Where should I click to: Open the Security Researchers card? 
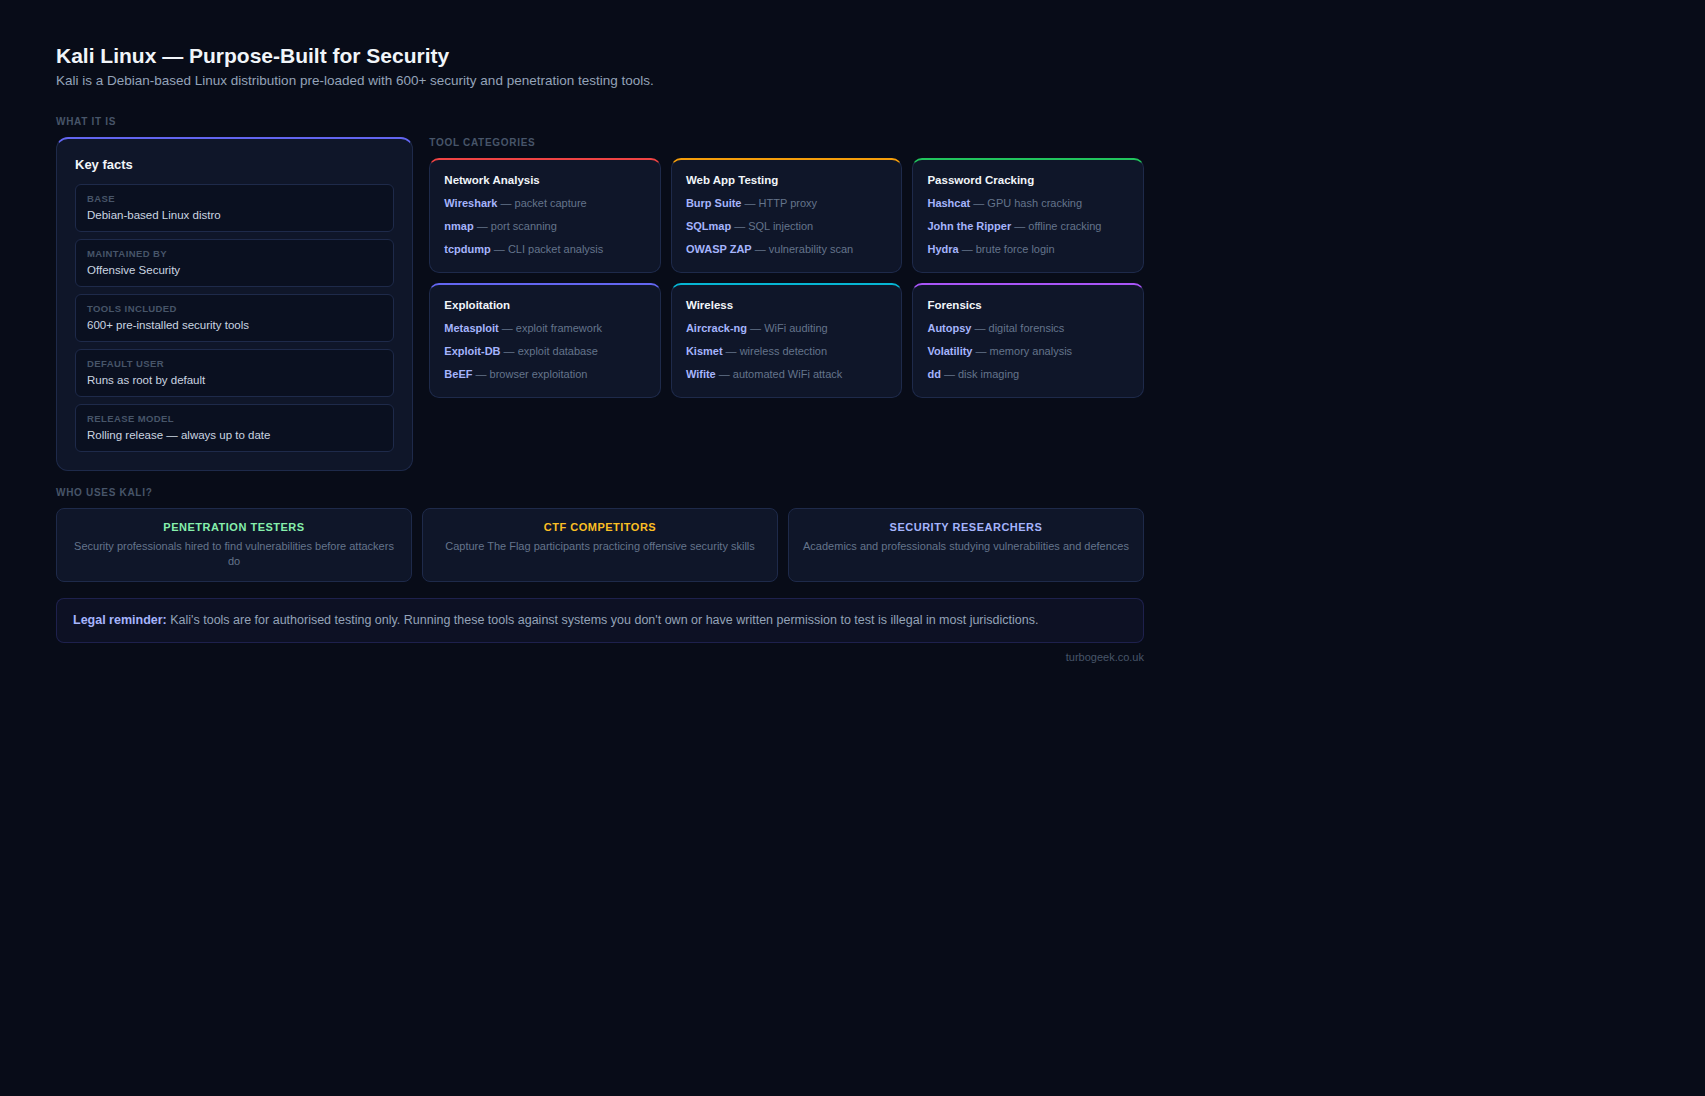point(965,544)
